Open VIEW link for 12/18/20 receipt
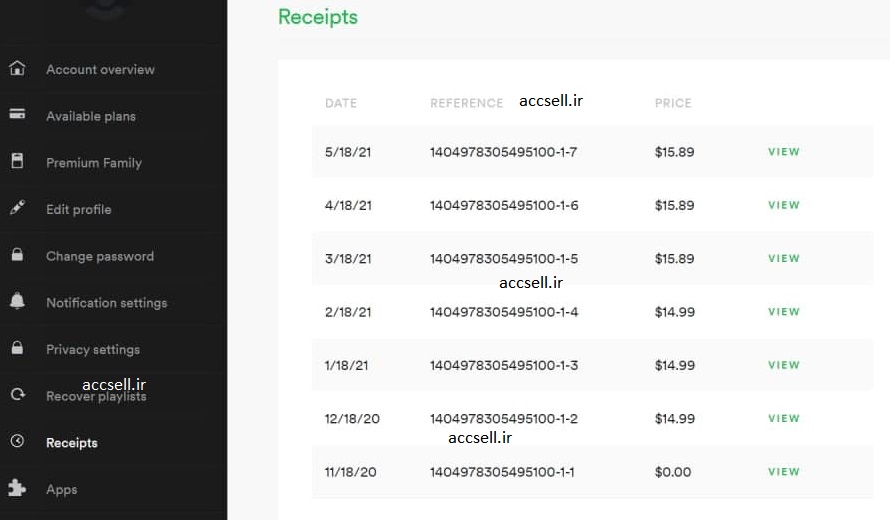This screenshot has height=520, width=890. tap(783, 418)
